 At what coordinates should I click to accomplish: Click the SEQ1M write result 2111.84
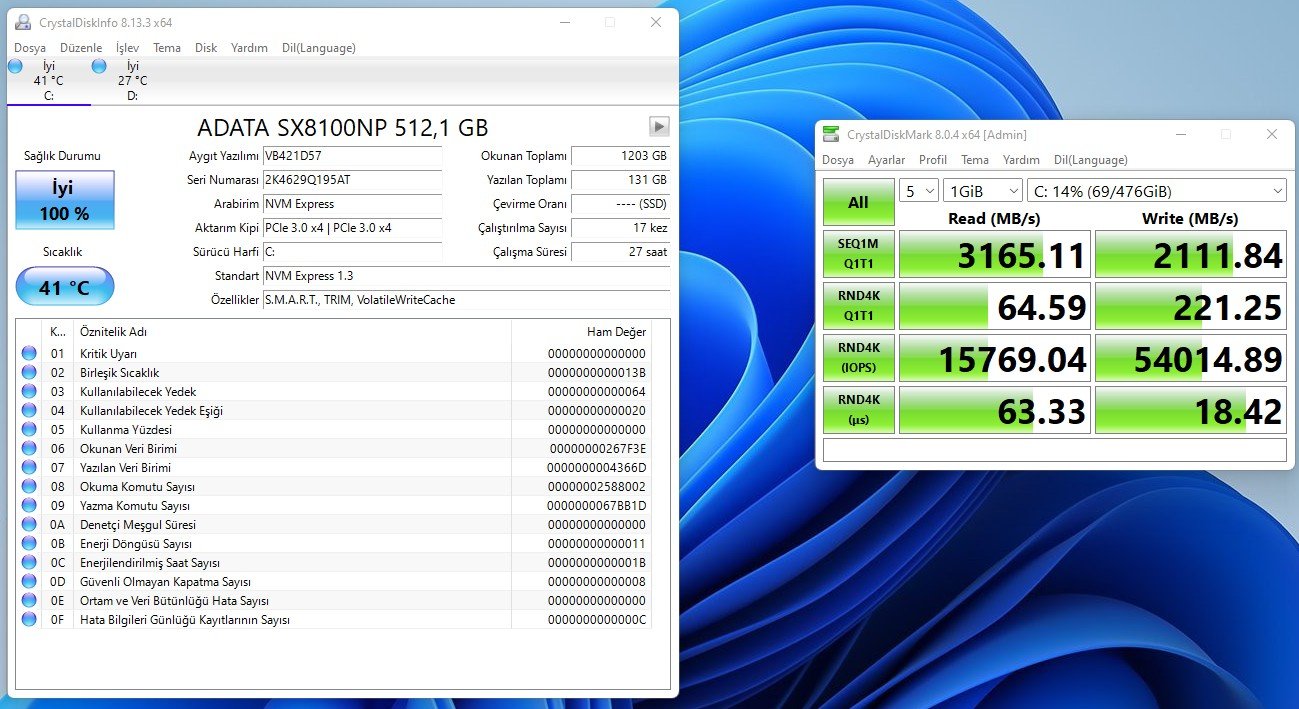[1190, 256]
